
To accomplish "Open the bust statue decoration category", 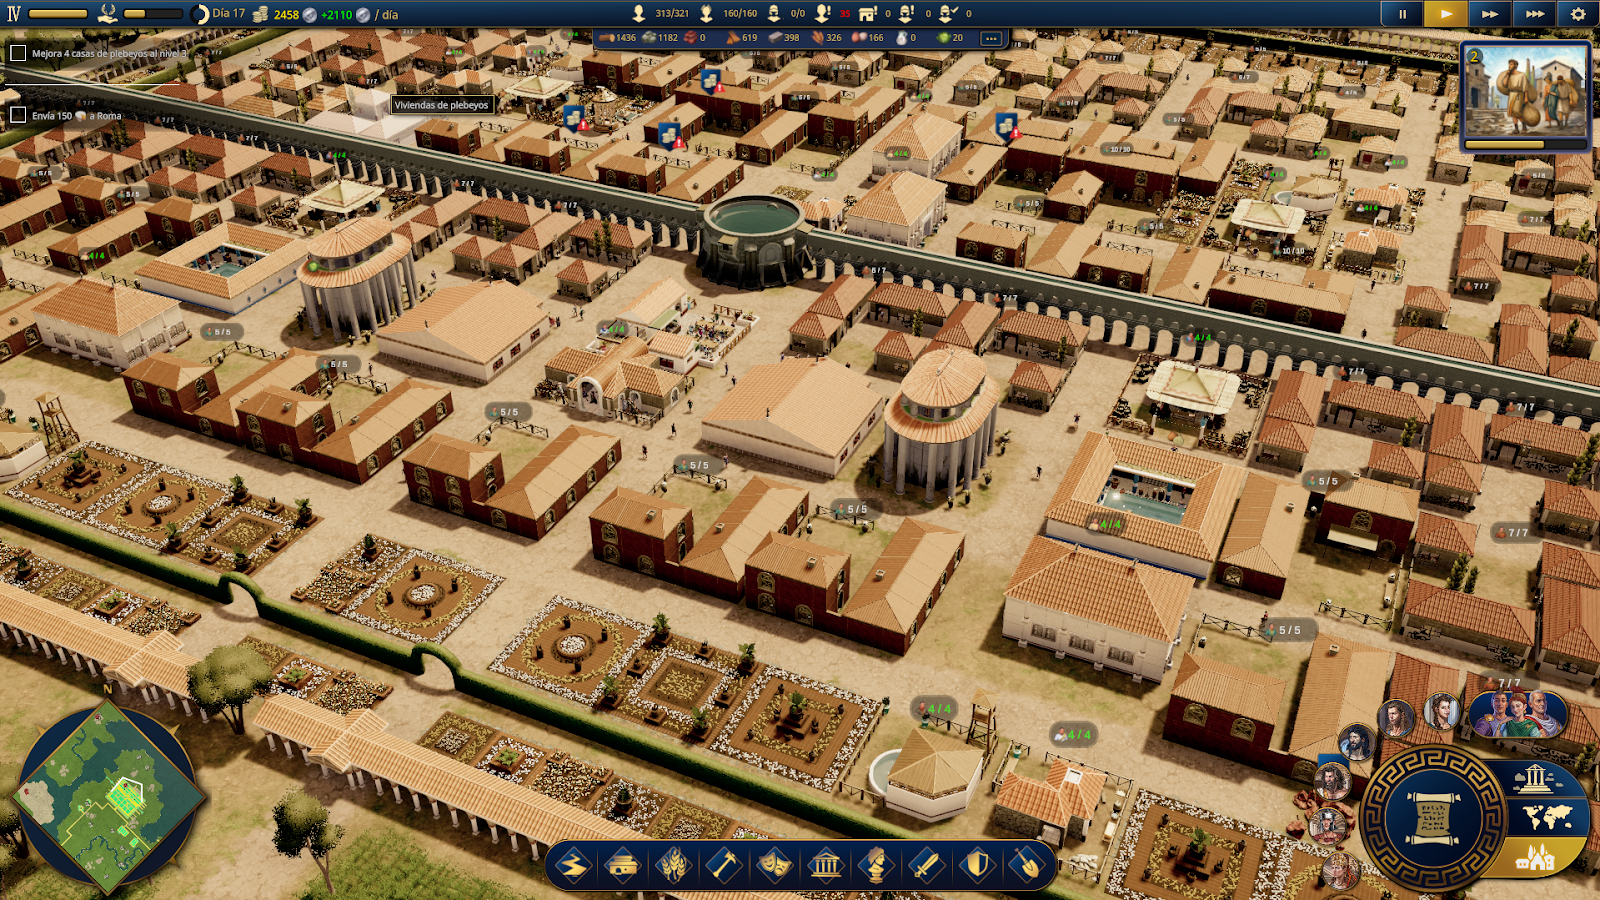I will [x=876, y=865].
